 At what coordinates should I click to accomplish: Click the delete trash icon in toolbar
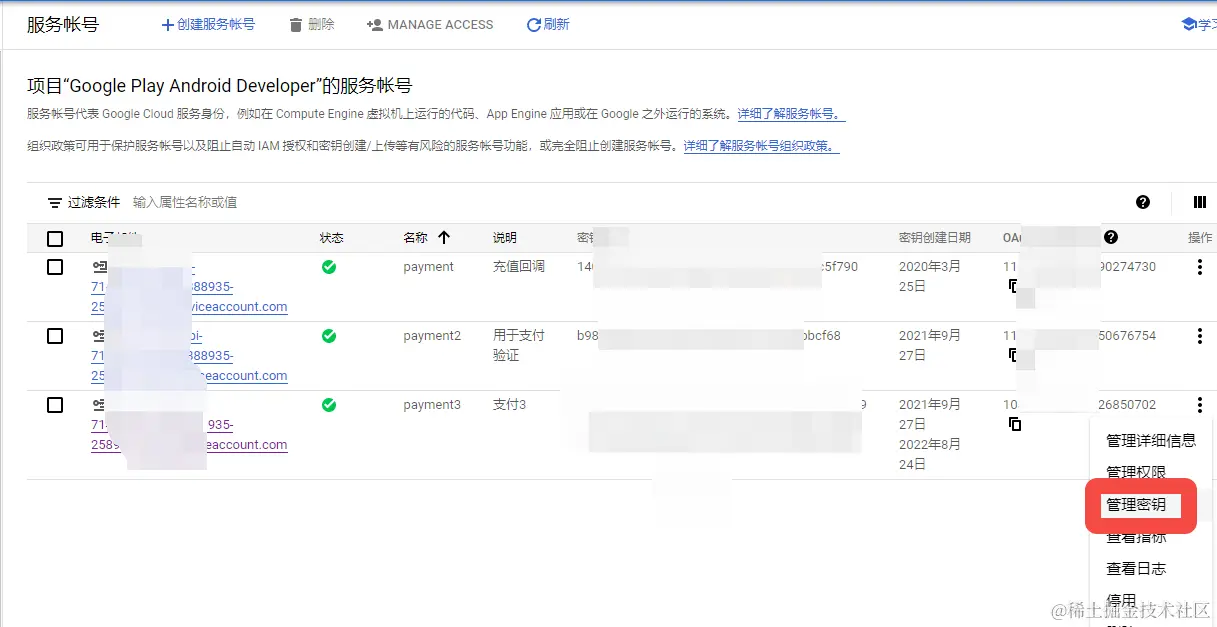tap(296, 24)
